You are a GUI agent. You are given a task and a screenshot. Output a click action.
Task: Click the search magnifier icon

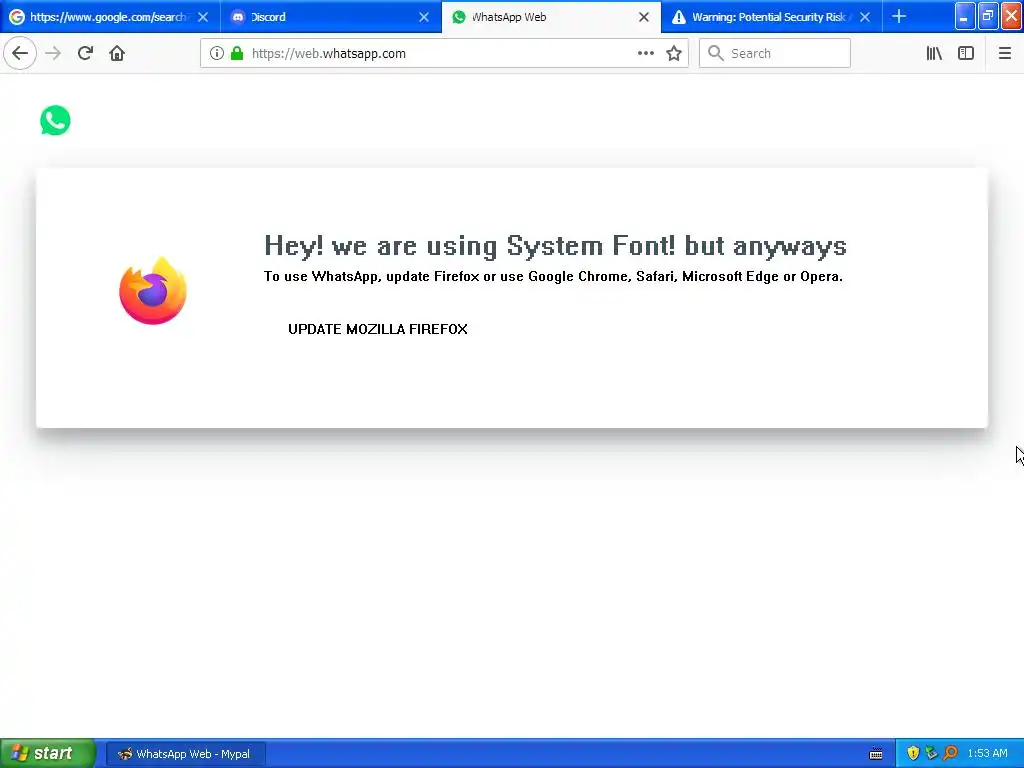(x=716, y=53)
